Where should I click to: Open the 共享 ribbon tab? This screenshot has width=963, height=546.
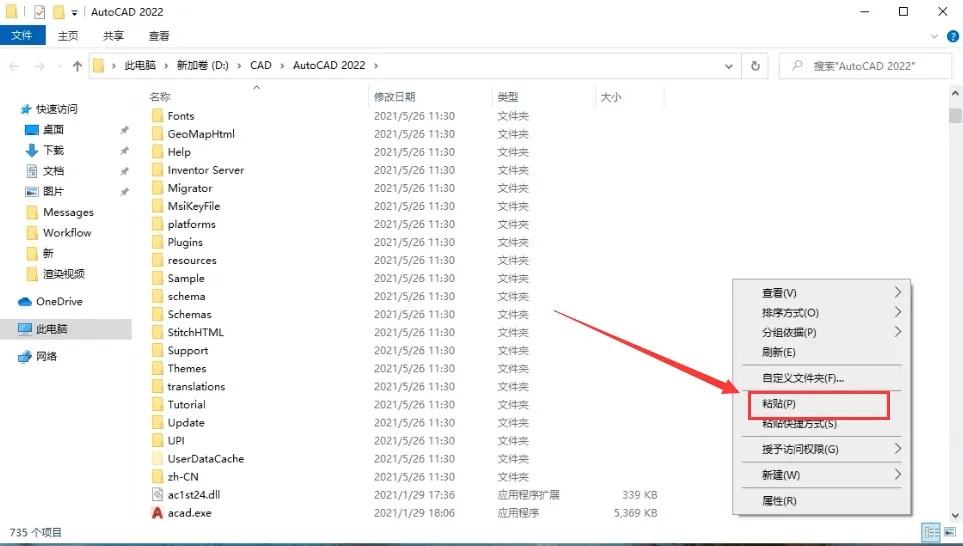click(113, 36)
